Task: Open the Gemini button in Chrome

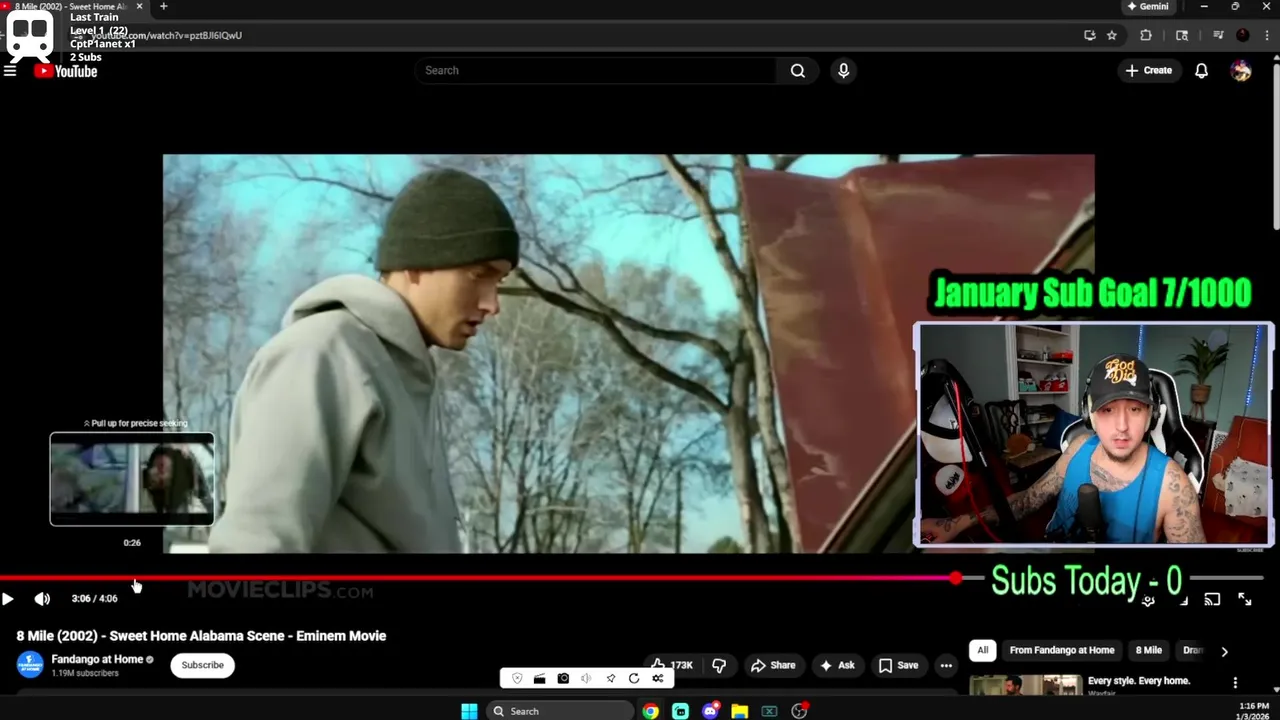Action: 1148,6
